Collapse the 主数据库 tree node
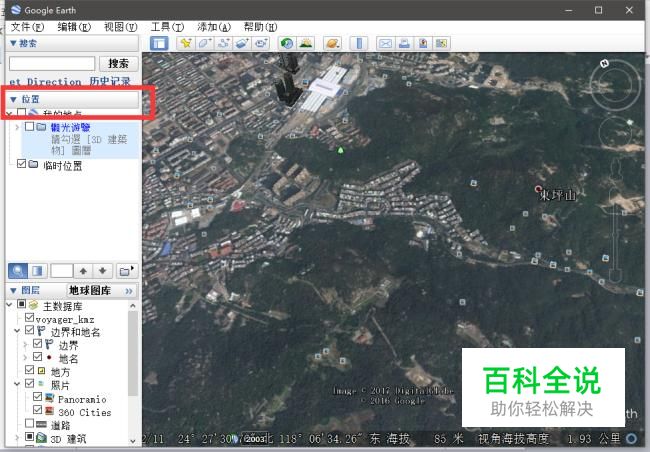 (x=10, y=305)
